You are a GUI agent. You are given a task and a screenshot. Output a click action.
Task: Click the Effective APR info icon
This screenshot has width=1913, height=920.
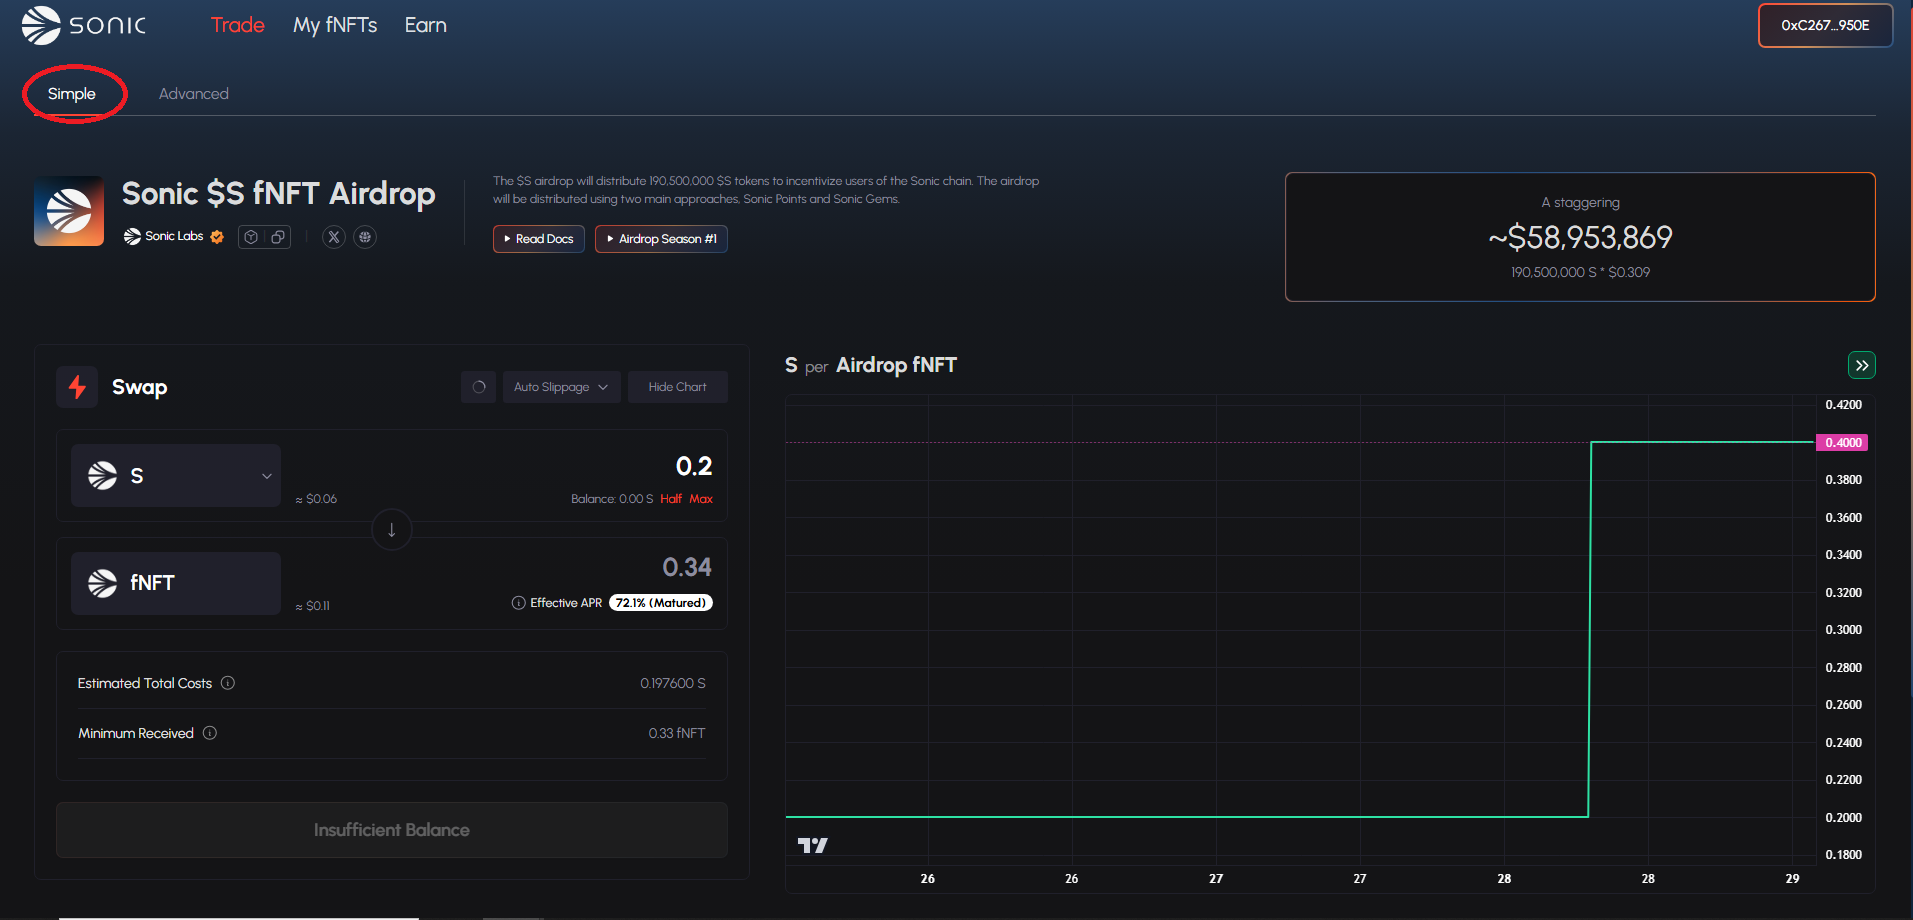(x=518, y=603)
